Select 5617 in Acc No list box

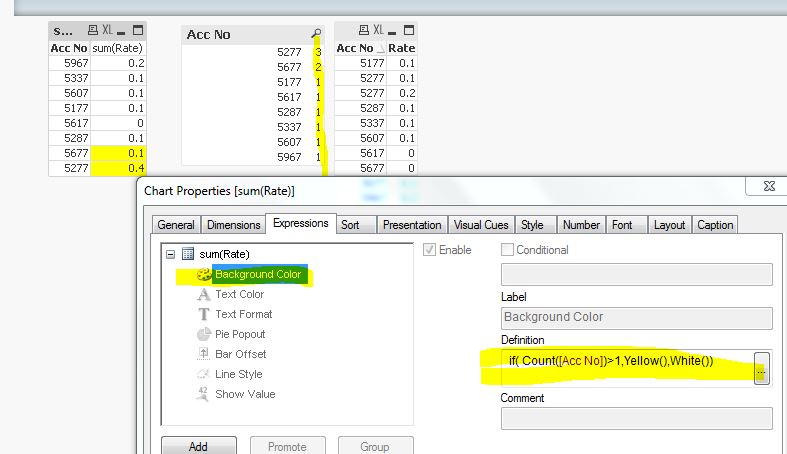(251, 97)
